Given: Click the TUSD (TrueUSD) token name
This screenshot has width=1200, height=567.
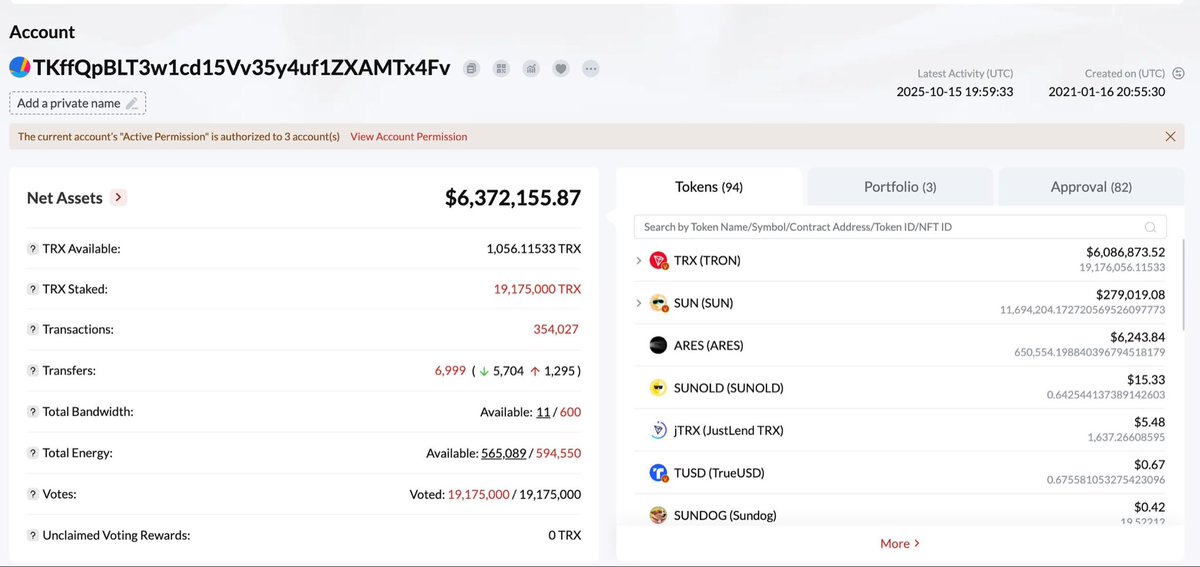Looking at the screenshot, I should coord(719,472).
